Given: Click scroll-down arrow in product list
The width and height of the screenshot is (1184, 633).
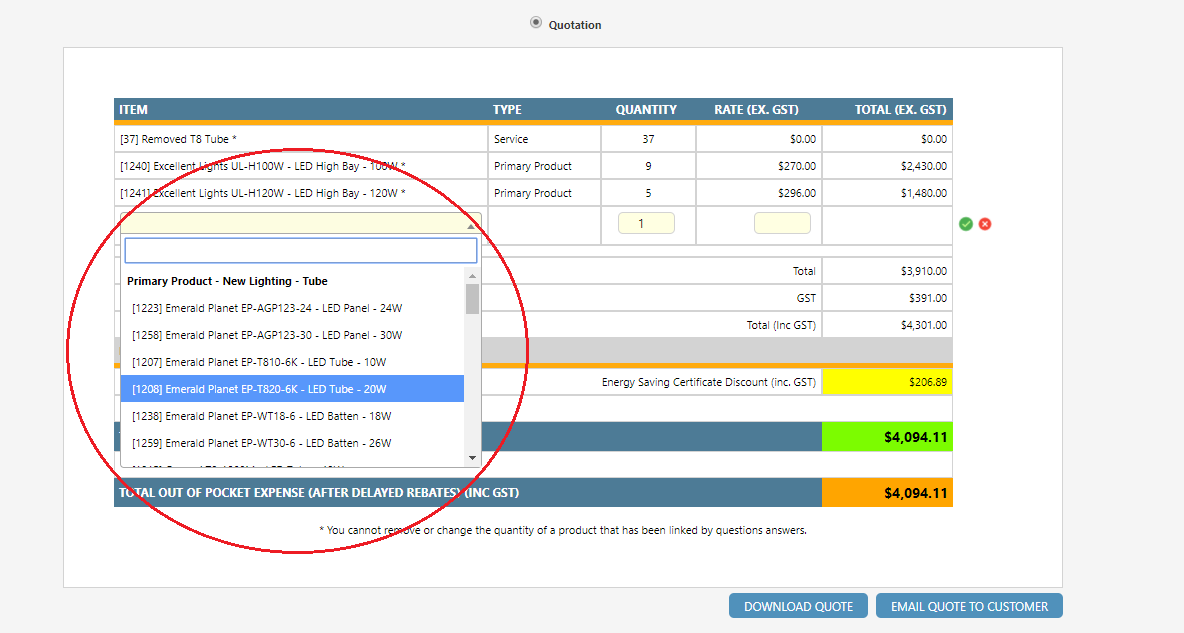Looking at the screenshot, I should 472,458.
